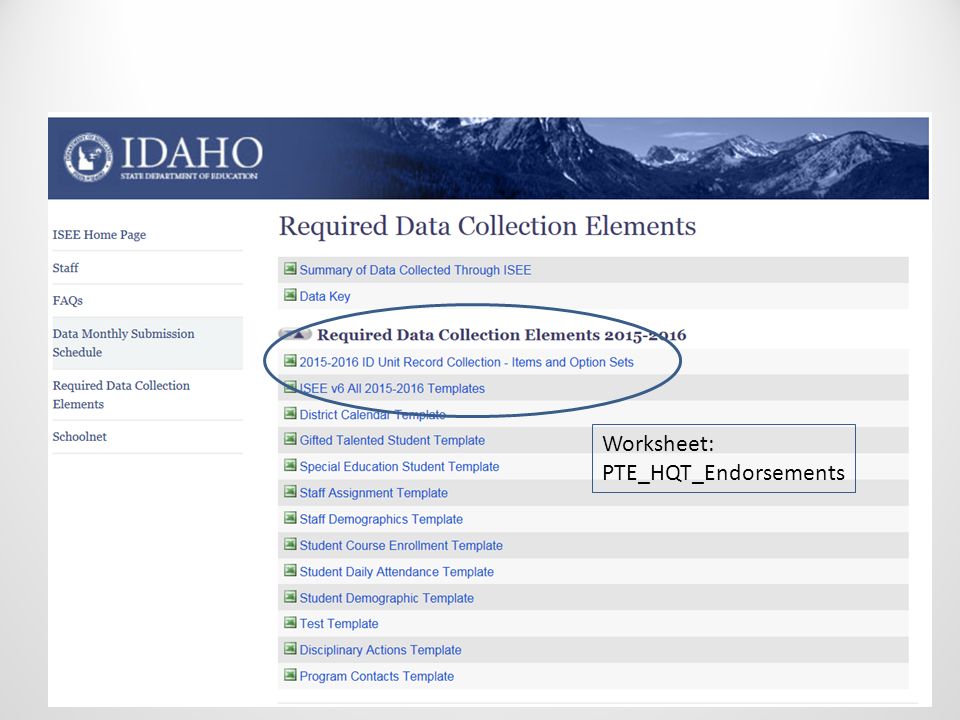The width and height of the screenshot is (960, 720).
Task: Click the file icon beside Program Contacts Template
Action: click(x=290, y=675)
